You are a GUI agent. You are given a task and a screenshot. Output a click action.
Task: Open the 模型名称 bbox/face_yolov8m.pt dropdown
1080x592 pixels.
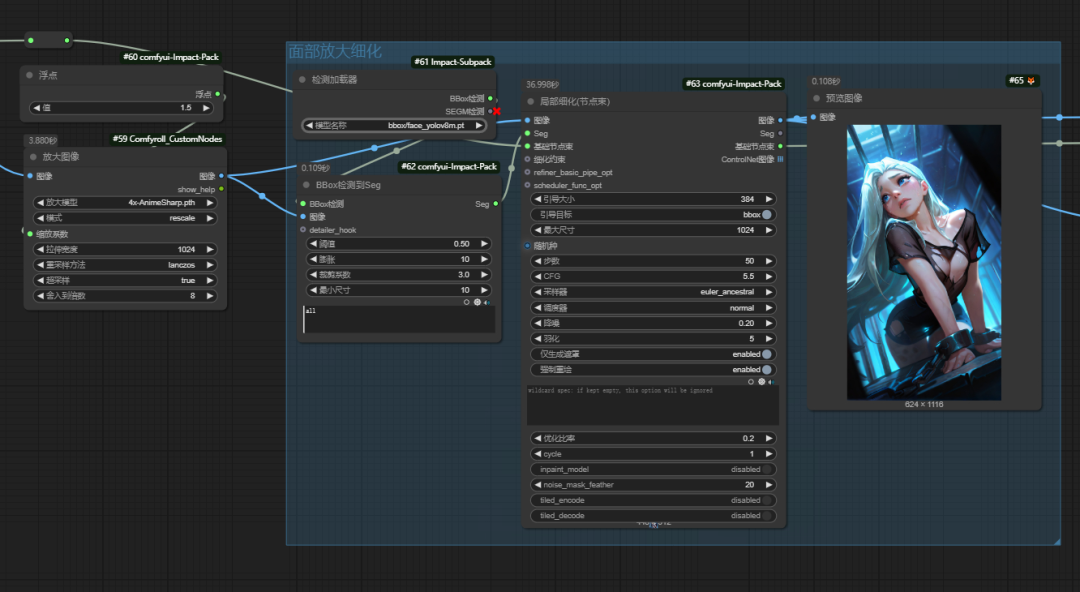[x=395, y=125]
